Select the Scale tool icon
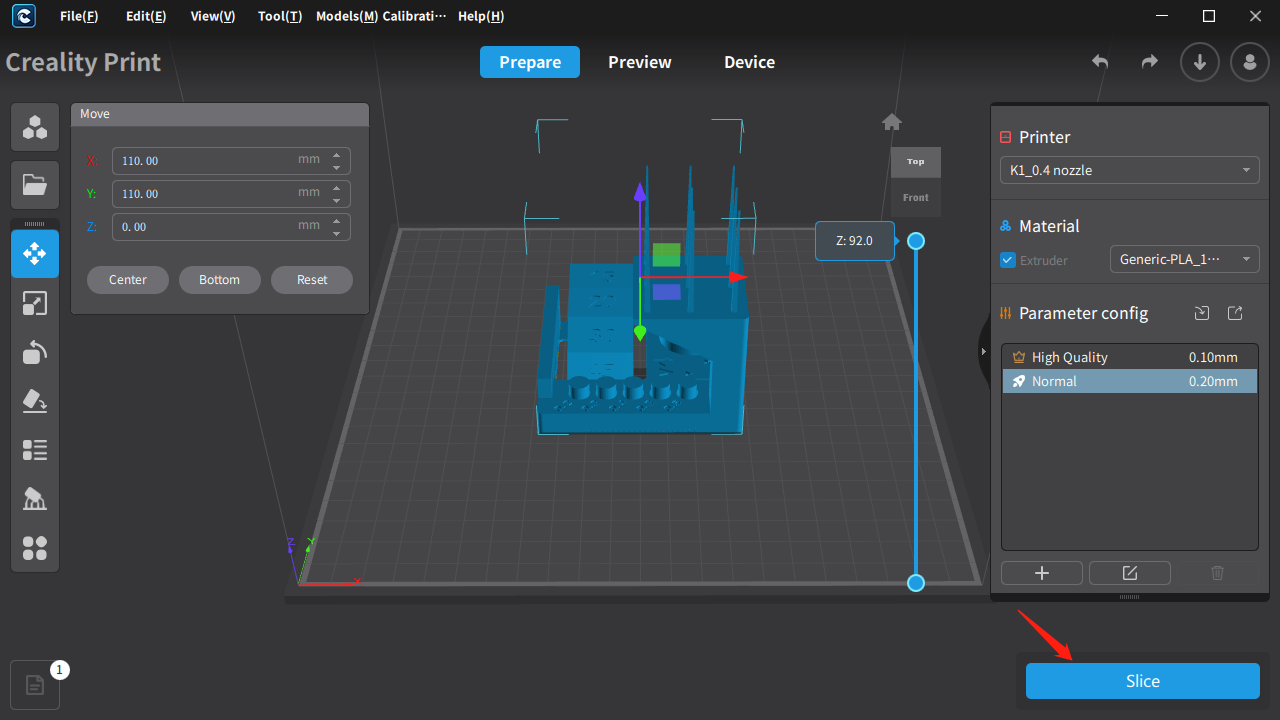The height and width of the screenshot is (720, 1280). (x=35, y=303)
